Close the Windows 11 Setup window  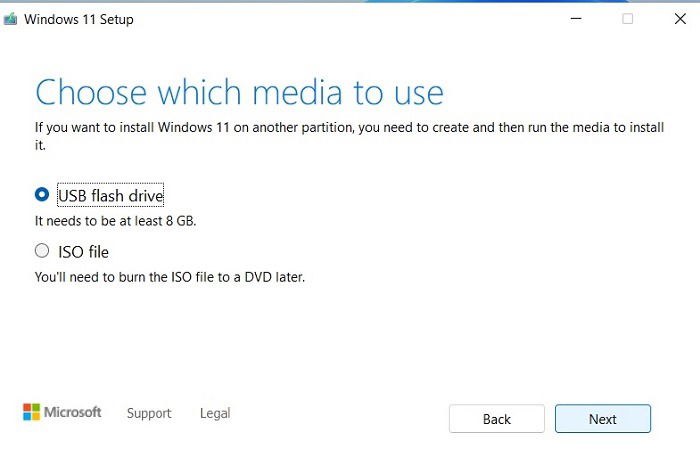click(x=680, y=19)
